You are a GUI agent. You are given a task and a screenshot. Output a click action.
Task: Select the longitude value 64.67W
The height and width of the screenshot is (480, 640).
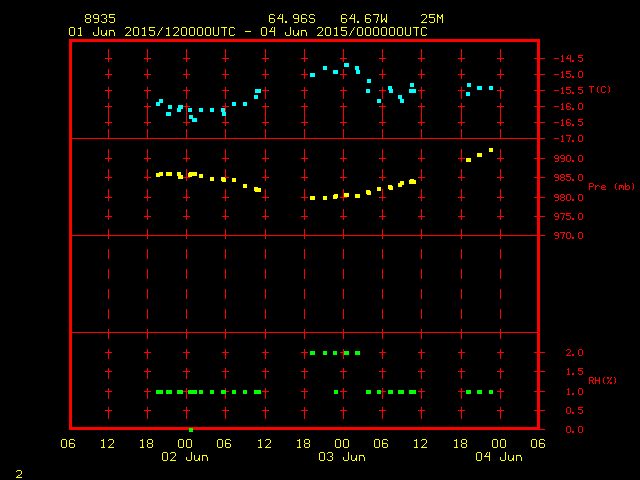(x=364, y=19)
